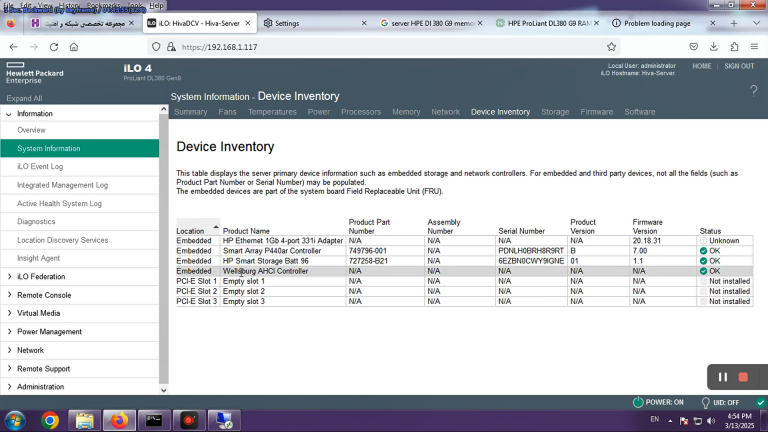Click the EN language tray indicator

[654, 419]
